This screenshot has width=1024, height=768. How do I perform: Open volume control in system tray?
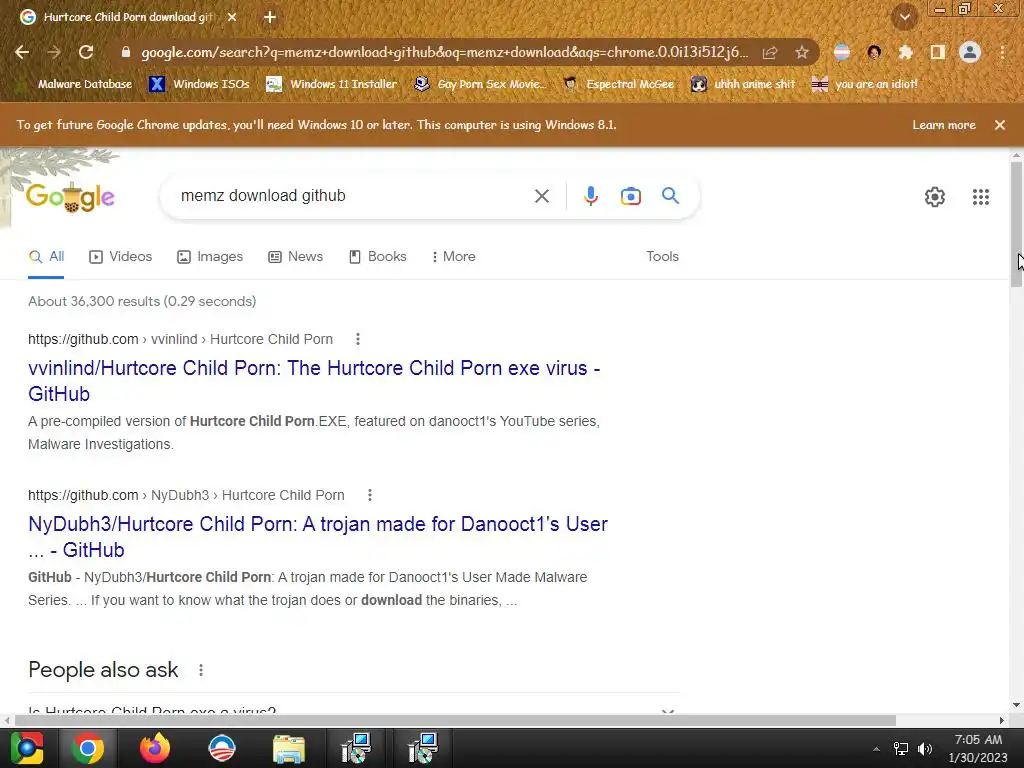click(925, 748)
